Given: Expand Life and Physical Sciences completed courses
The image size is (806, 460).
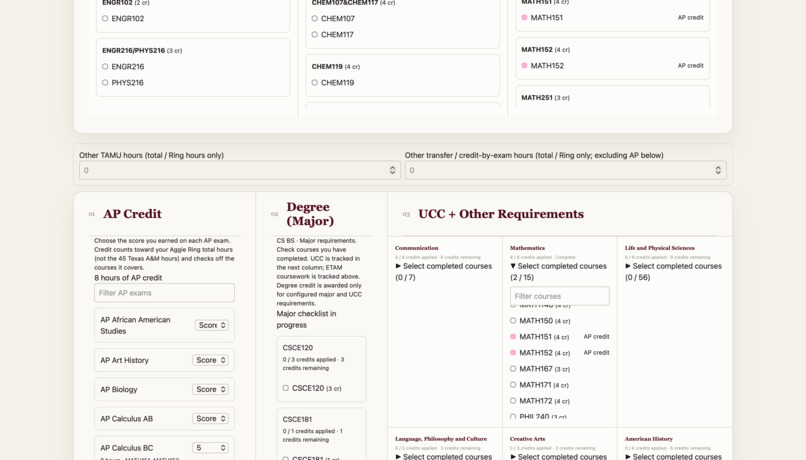Looking at the screenshot, I should pos(673,271).
